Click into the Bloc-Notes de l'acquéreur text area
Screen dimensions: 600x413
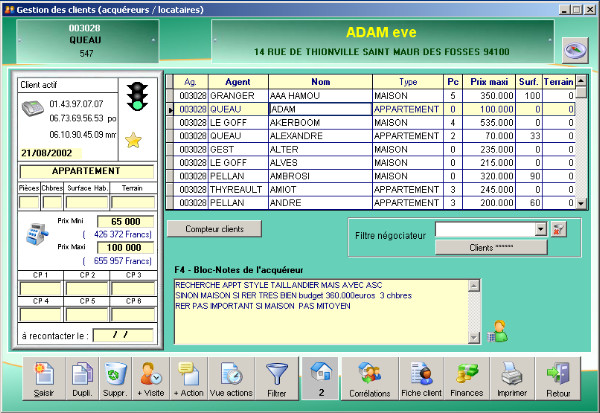tap(321, 312)
